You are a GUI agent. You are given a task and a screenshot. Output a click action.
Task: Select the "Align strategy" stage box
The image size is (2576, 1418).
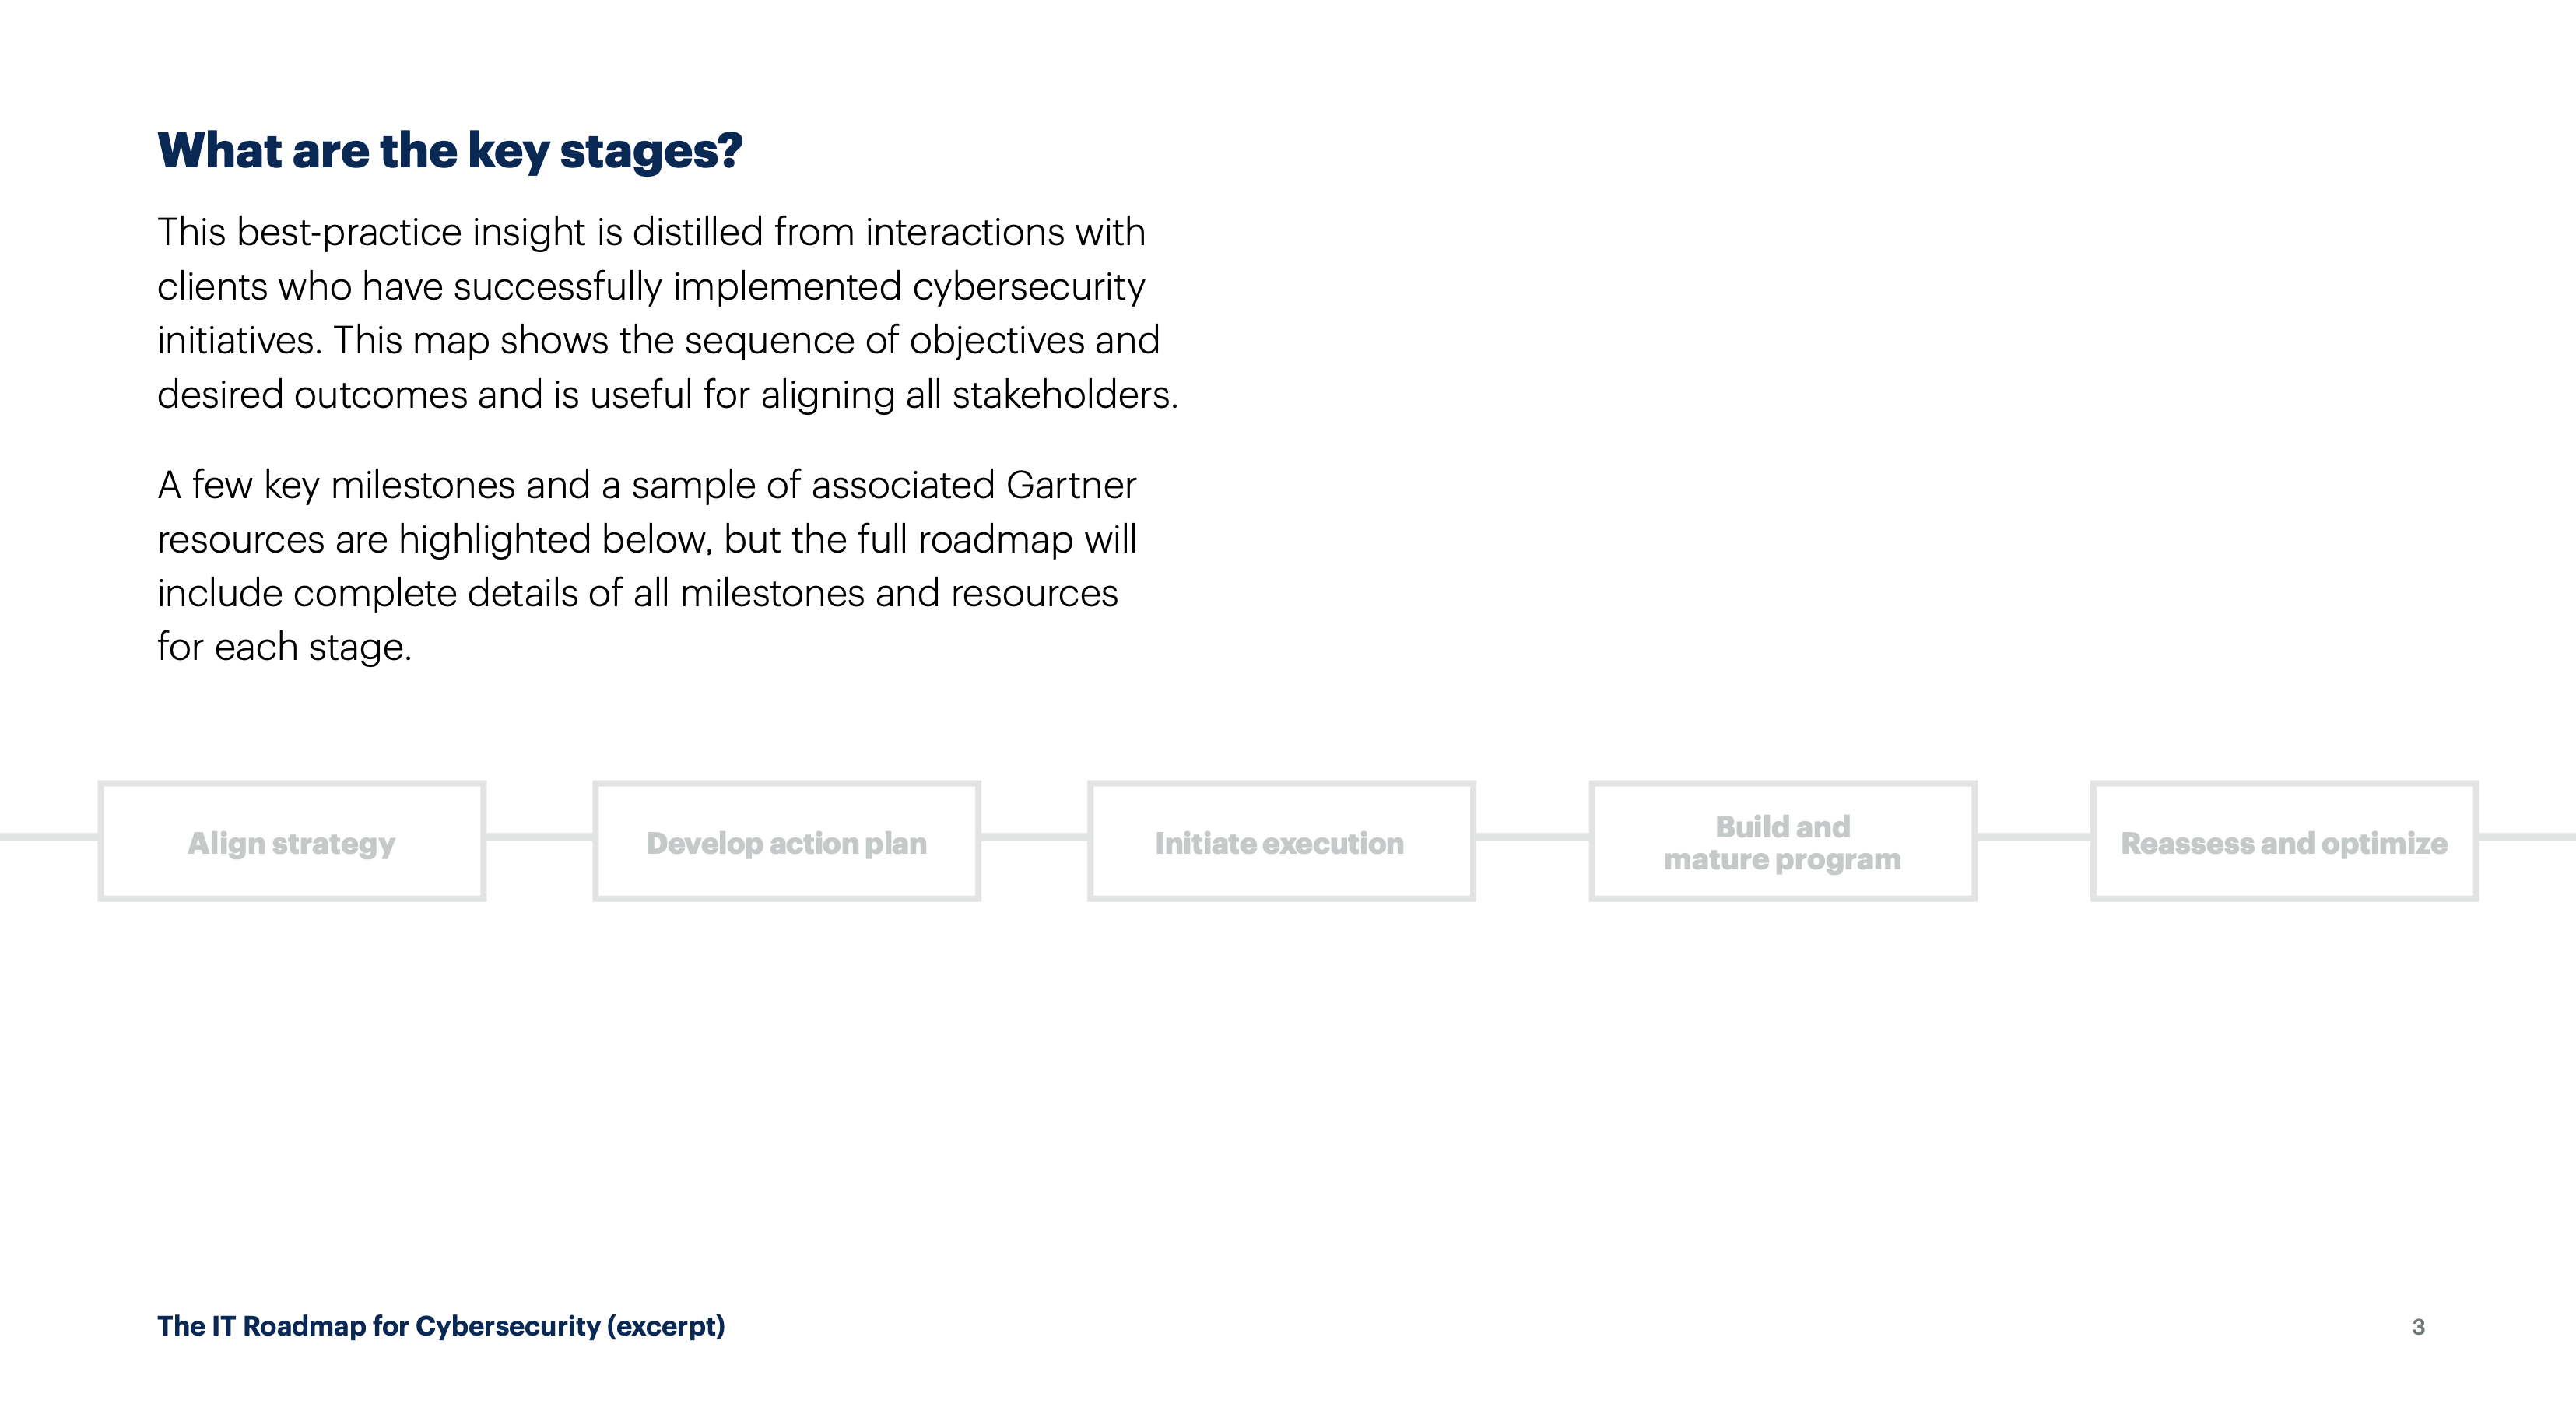pyautogui.click(x=291, y=842)
